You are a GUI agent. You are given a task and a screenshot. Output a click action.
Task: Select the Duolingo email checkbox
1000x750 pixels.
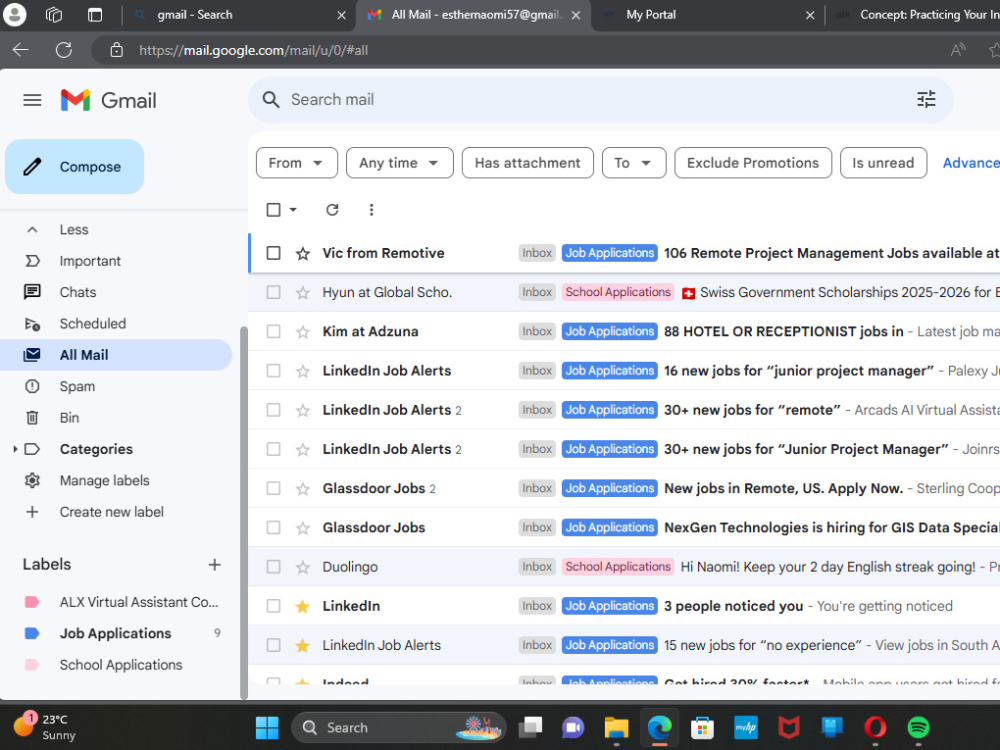coord(274,567)
